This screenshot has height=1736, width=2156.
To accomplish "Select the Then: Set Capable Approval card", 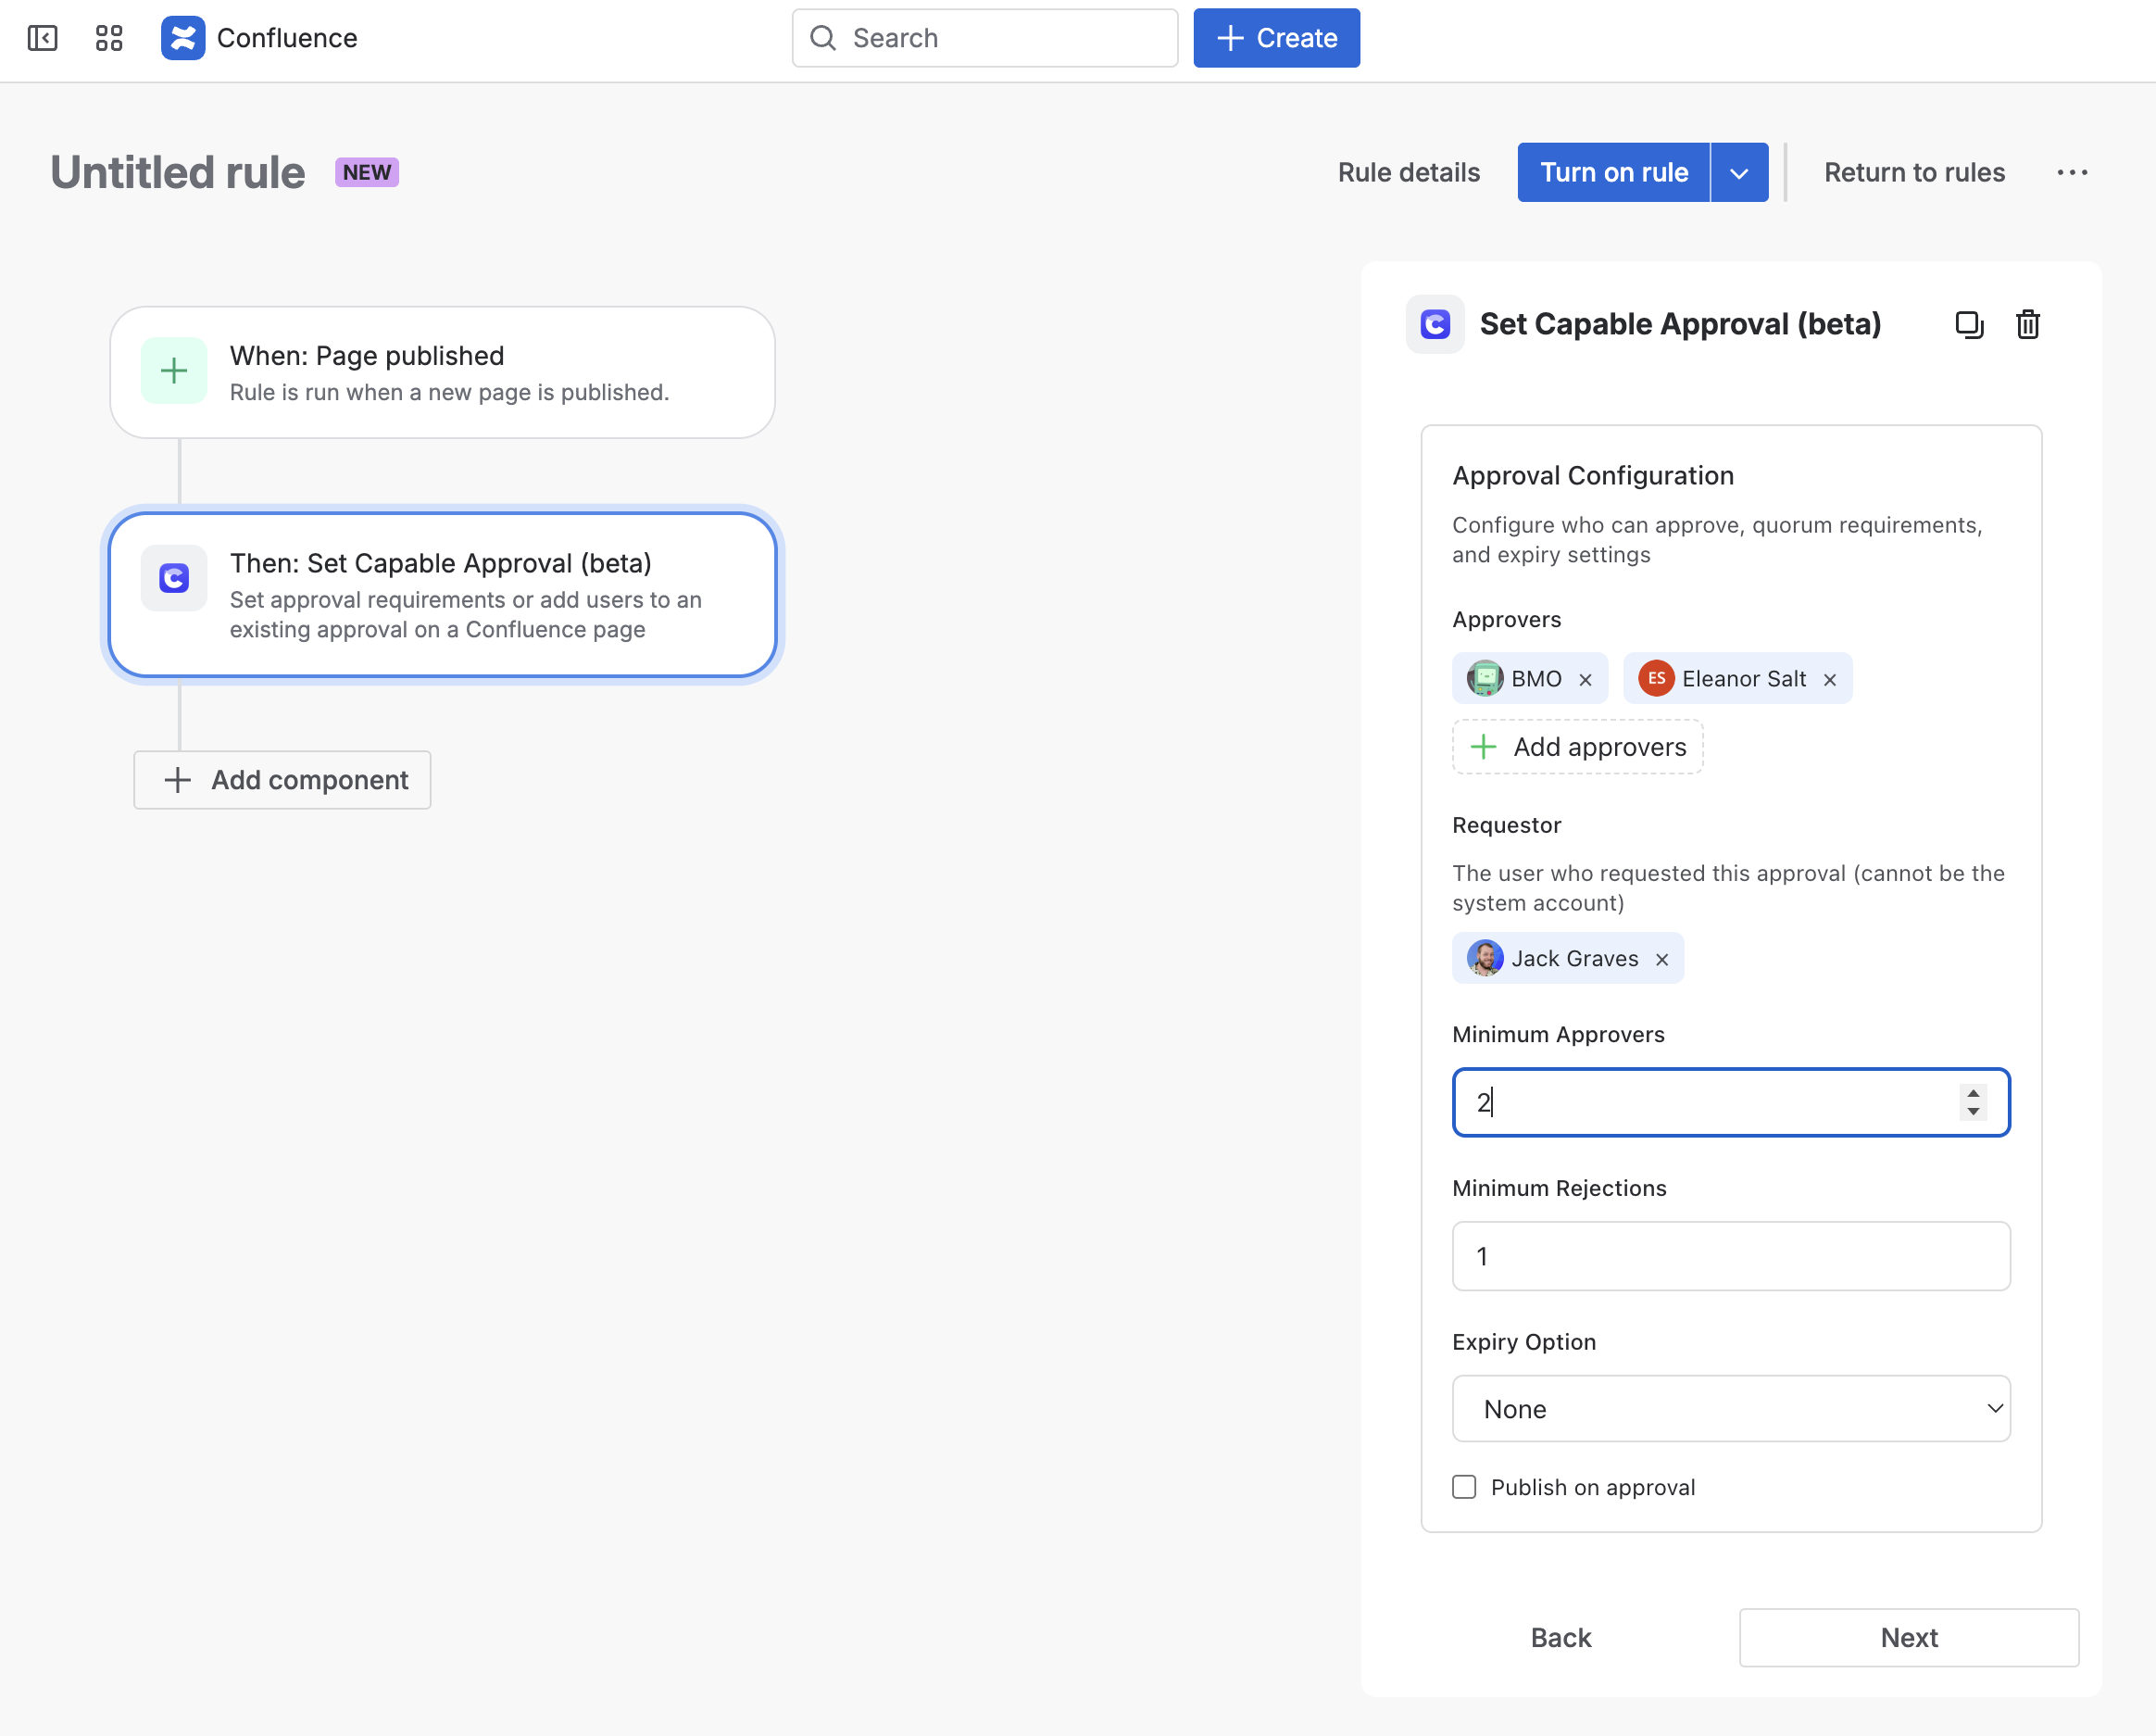I will point(442,595).
